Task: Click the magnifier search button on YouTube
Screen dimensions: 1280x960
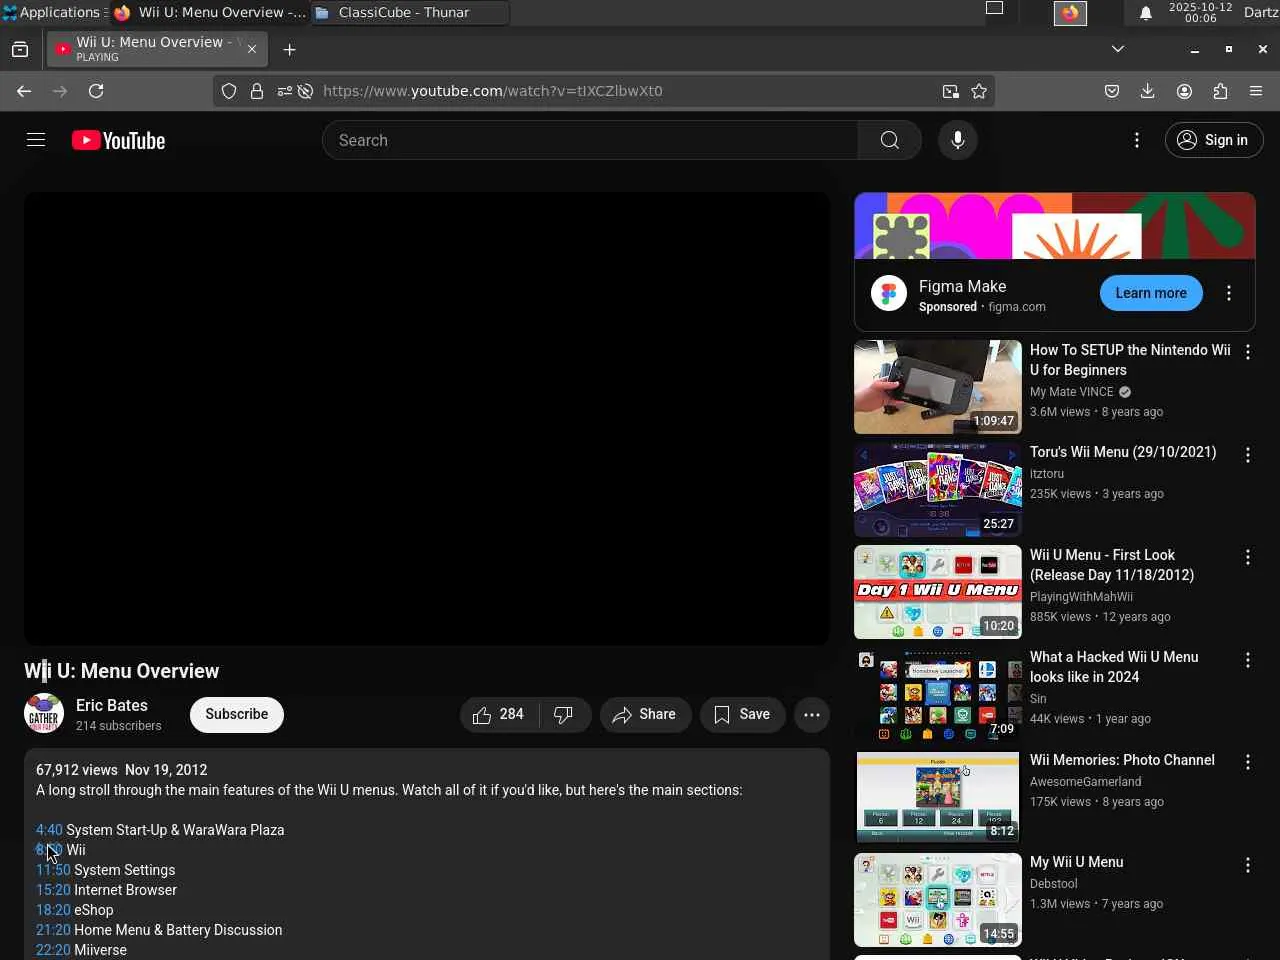Action: click(x=889, y=140)
